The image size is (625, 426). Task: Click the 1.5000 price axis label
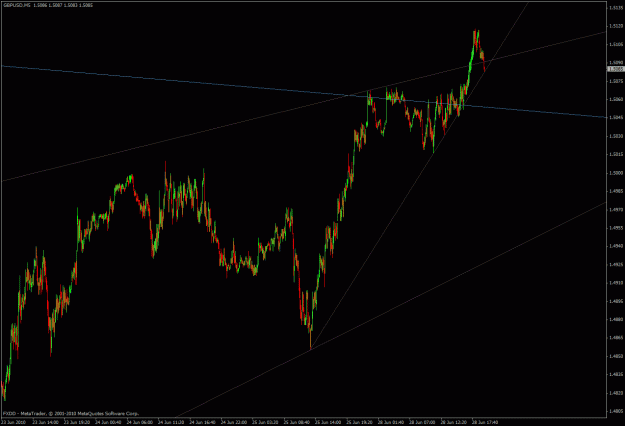pos(616,173)
